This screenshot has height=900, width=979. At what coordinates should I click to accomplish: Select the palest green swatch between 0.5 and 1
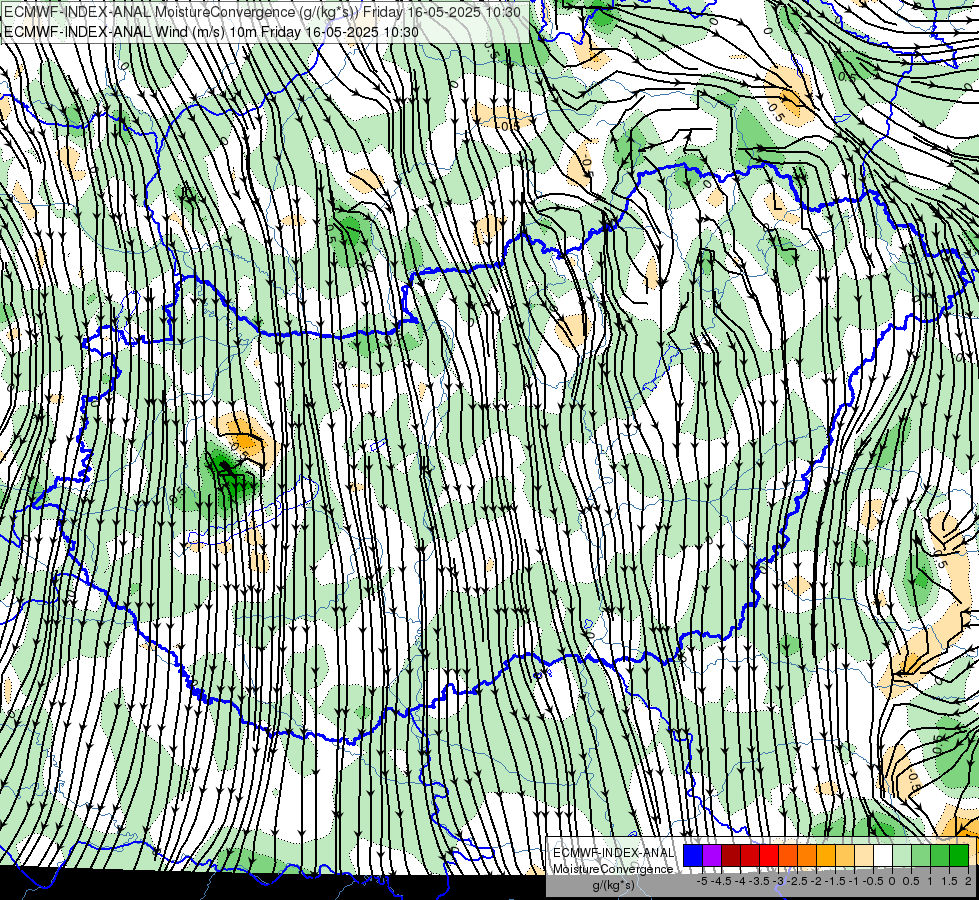point(902,855)
